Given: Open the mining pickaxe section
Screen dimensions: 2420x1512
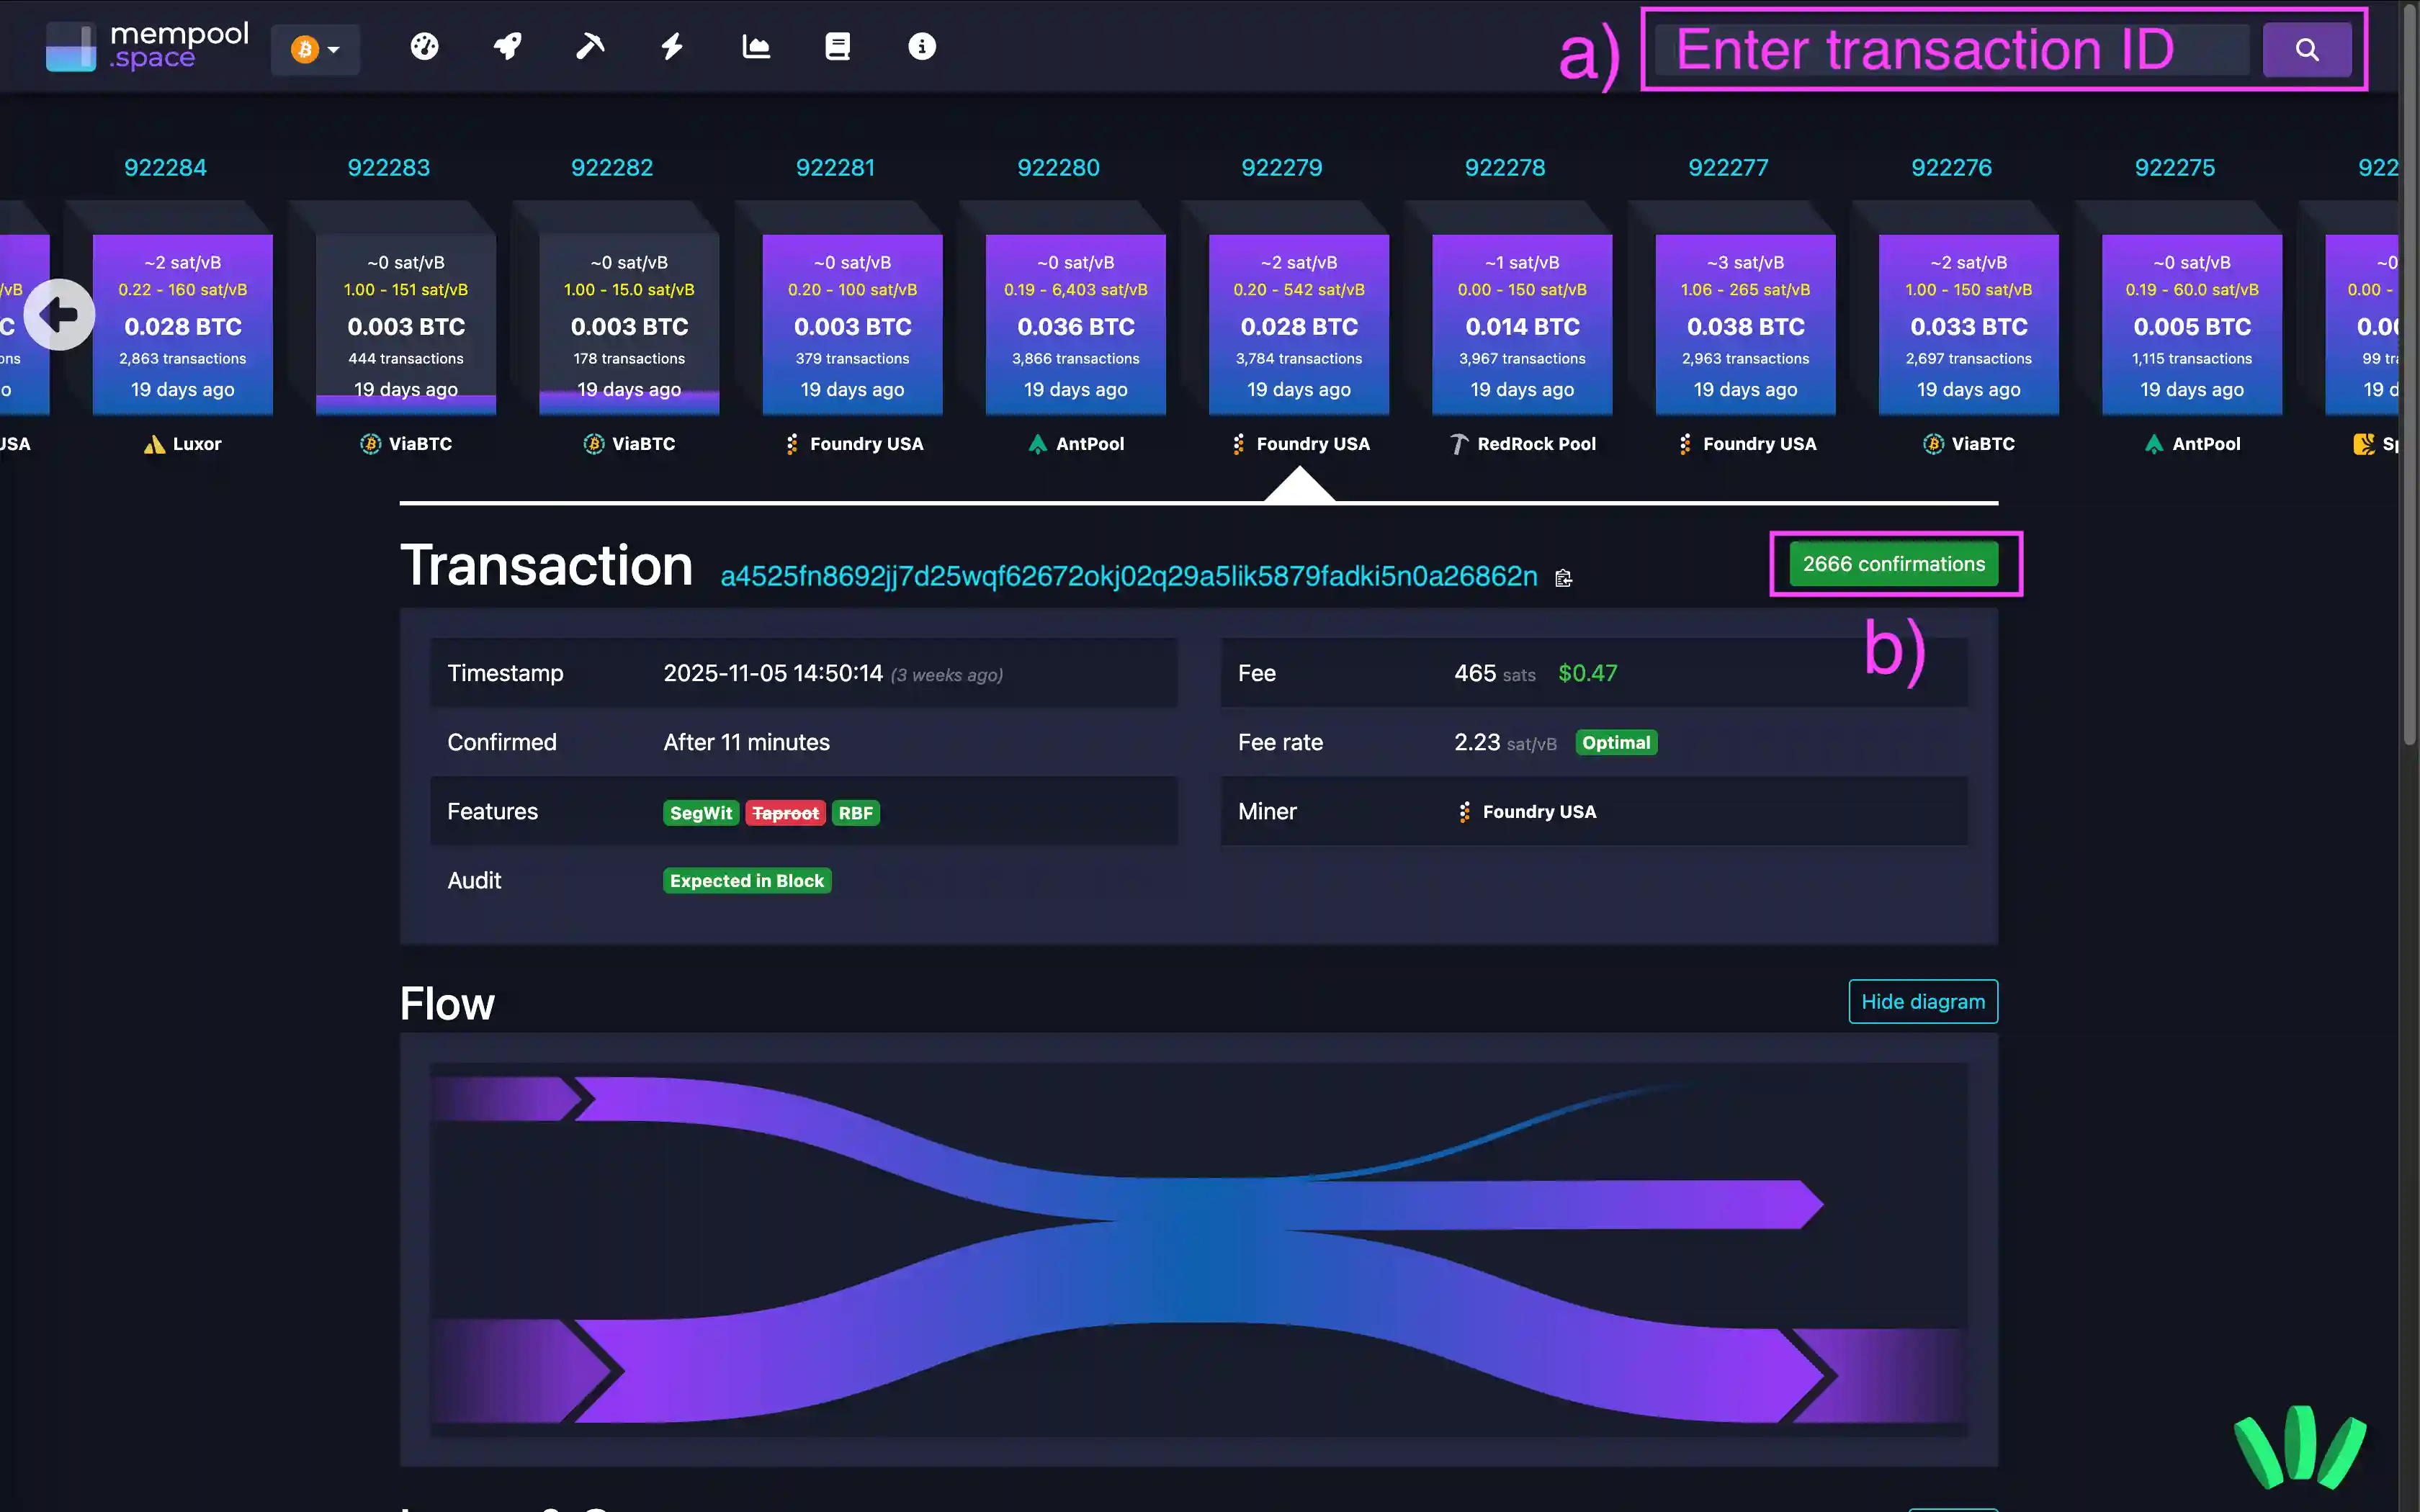Looking at the screenshot, I should point(589,46).
